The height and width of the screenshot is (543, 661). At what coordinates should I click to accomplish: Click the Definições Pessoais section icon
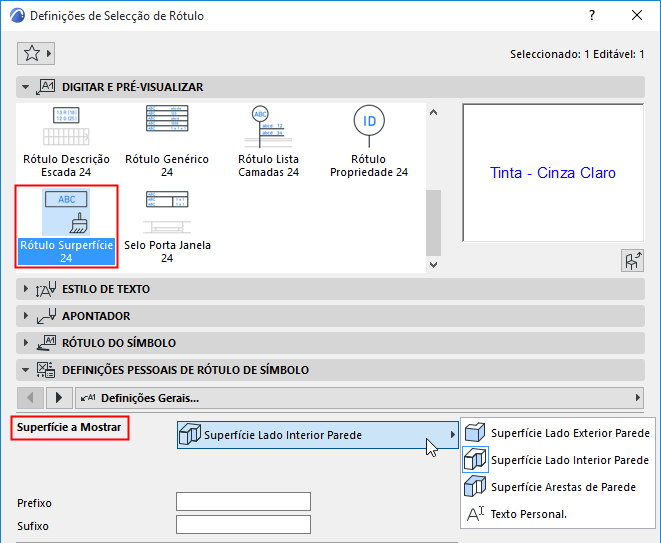46,370
